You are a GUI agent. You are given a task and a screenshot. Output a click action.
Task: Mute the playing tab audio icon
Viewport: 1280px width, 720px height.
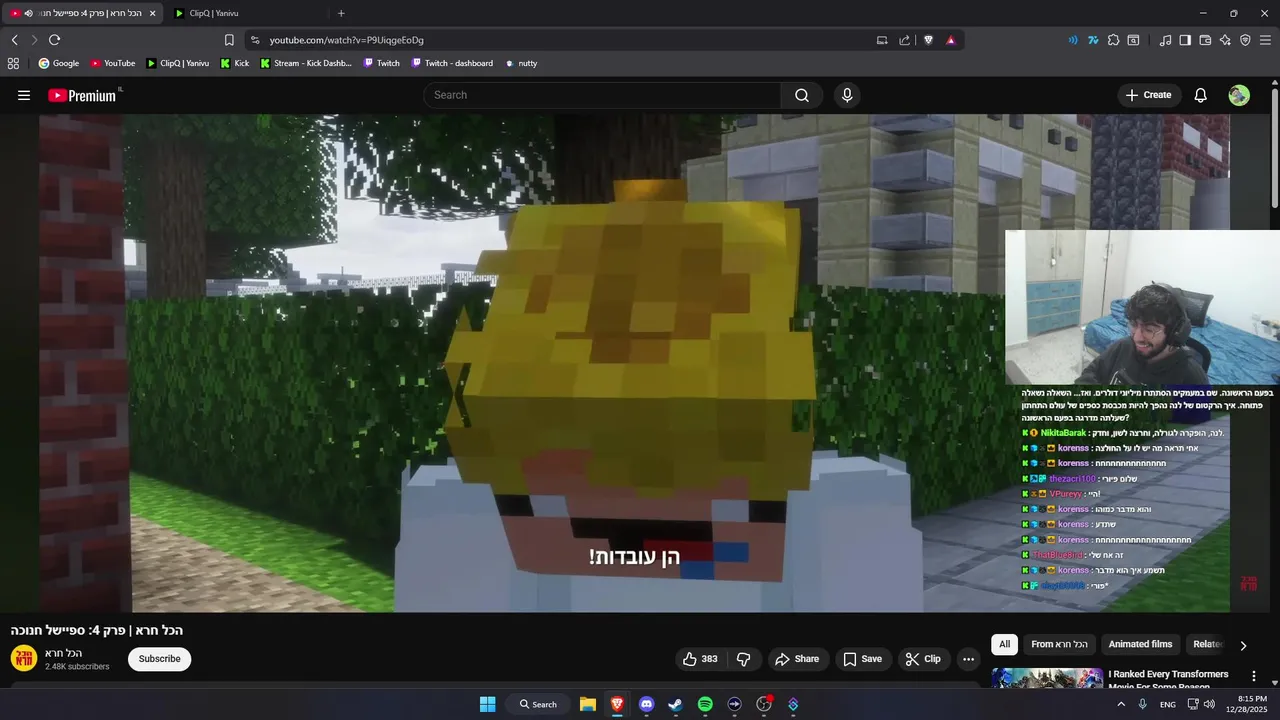pos(28,13)
